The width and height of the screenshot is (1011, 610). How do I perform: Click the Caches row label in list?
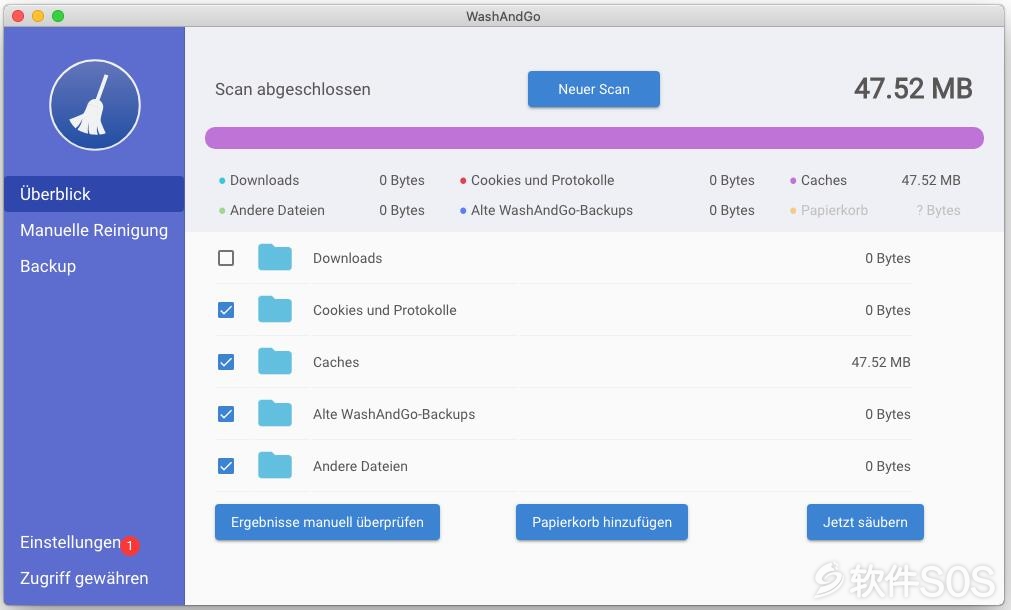(x=336, y=362)
